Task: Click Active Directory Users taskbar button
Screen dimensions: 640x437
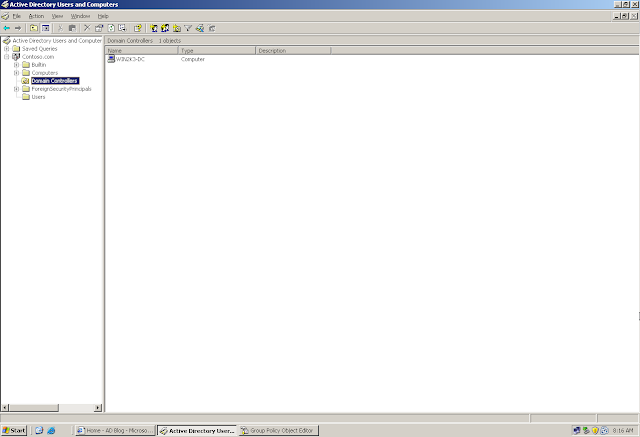Action: click(197, 430)
